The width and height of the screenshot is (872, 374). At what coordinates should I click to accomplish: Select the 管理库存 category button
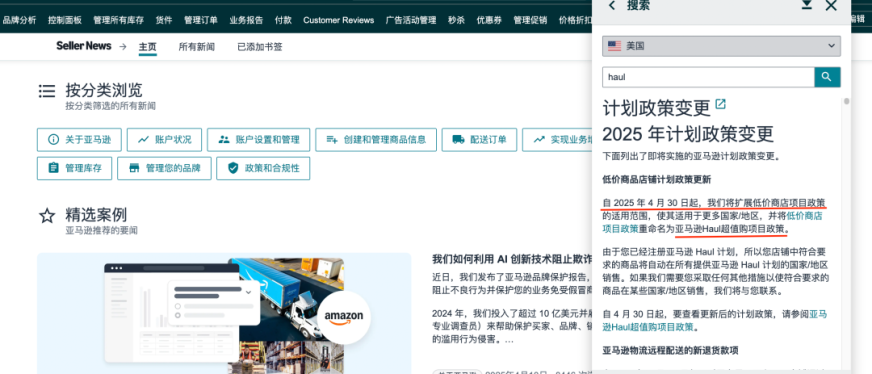click(75, 168)
